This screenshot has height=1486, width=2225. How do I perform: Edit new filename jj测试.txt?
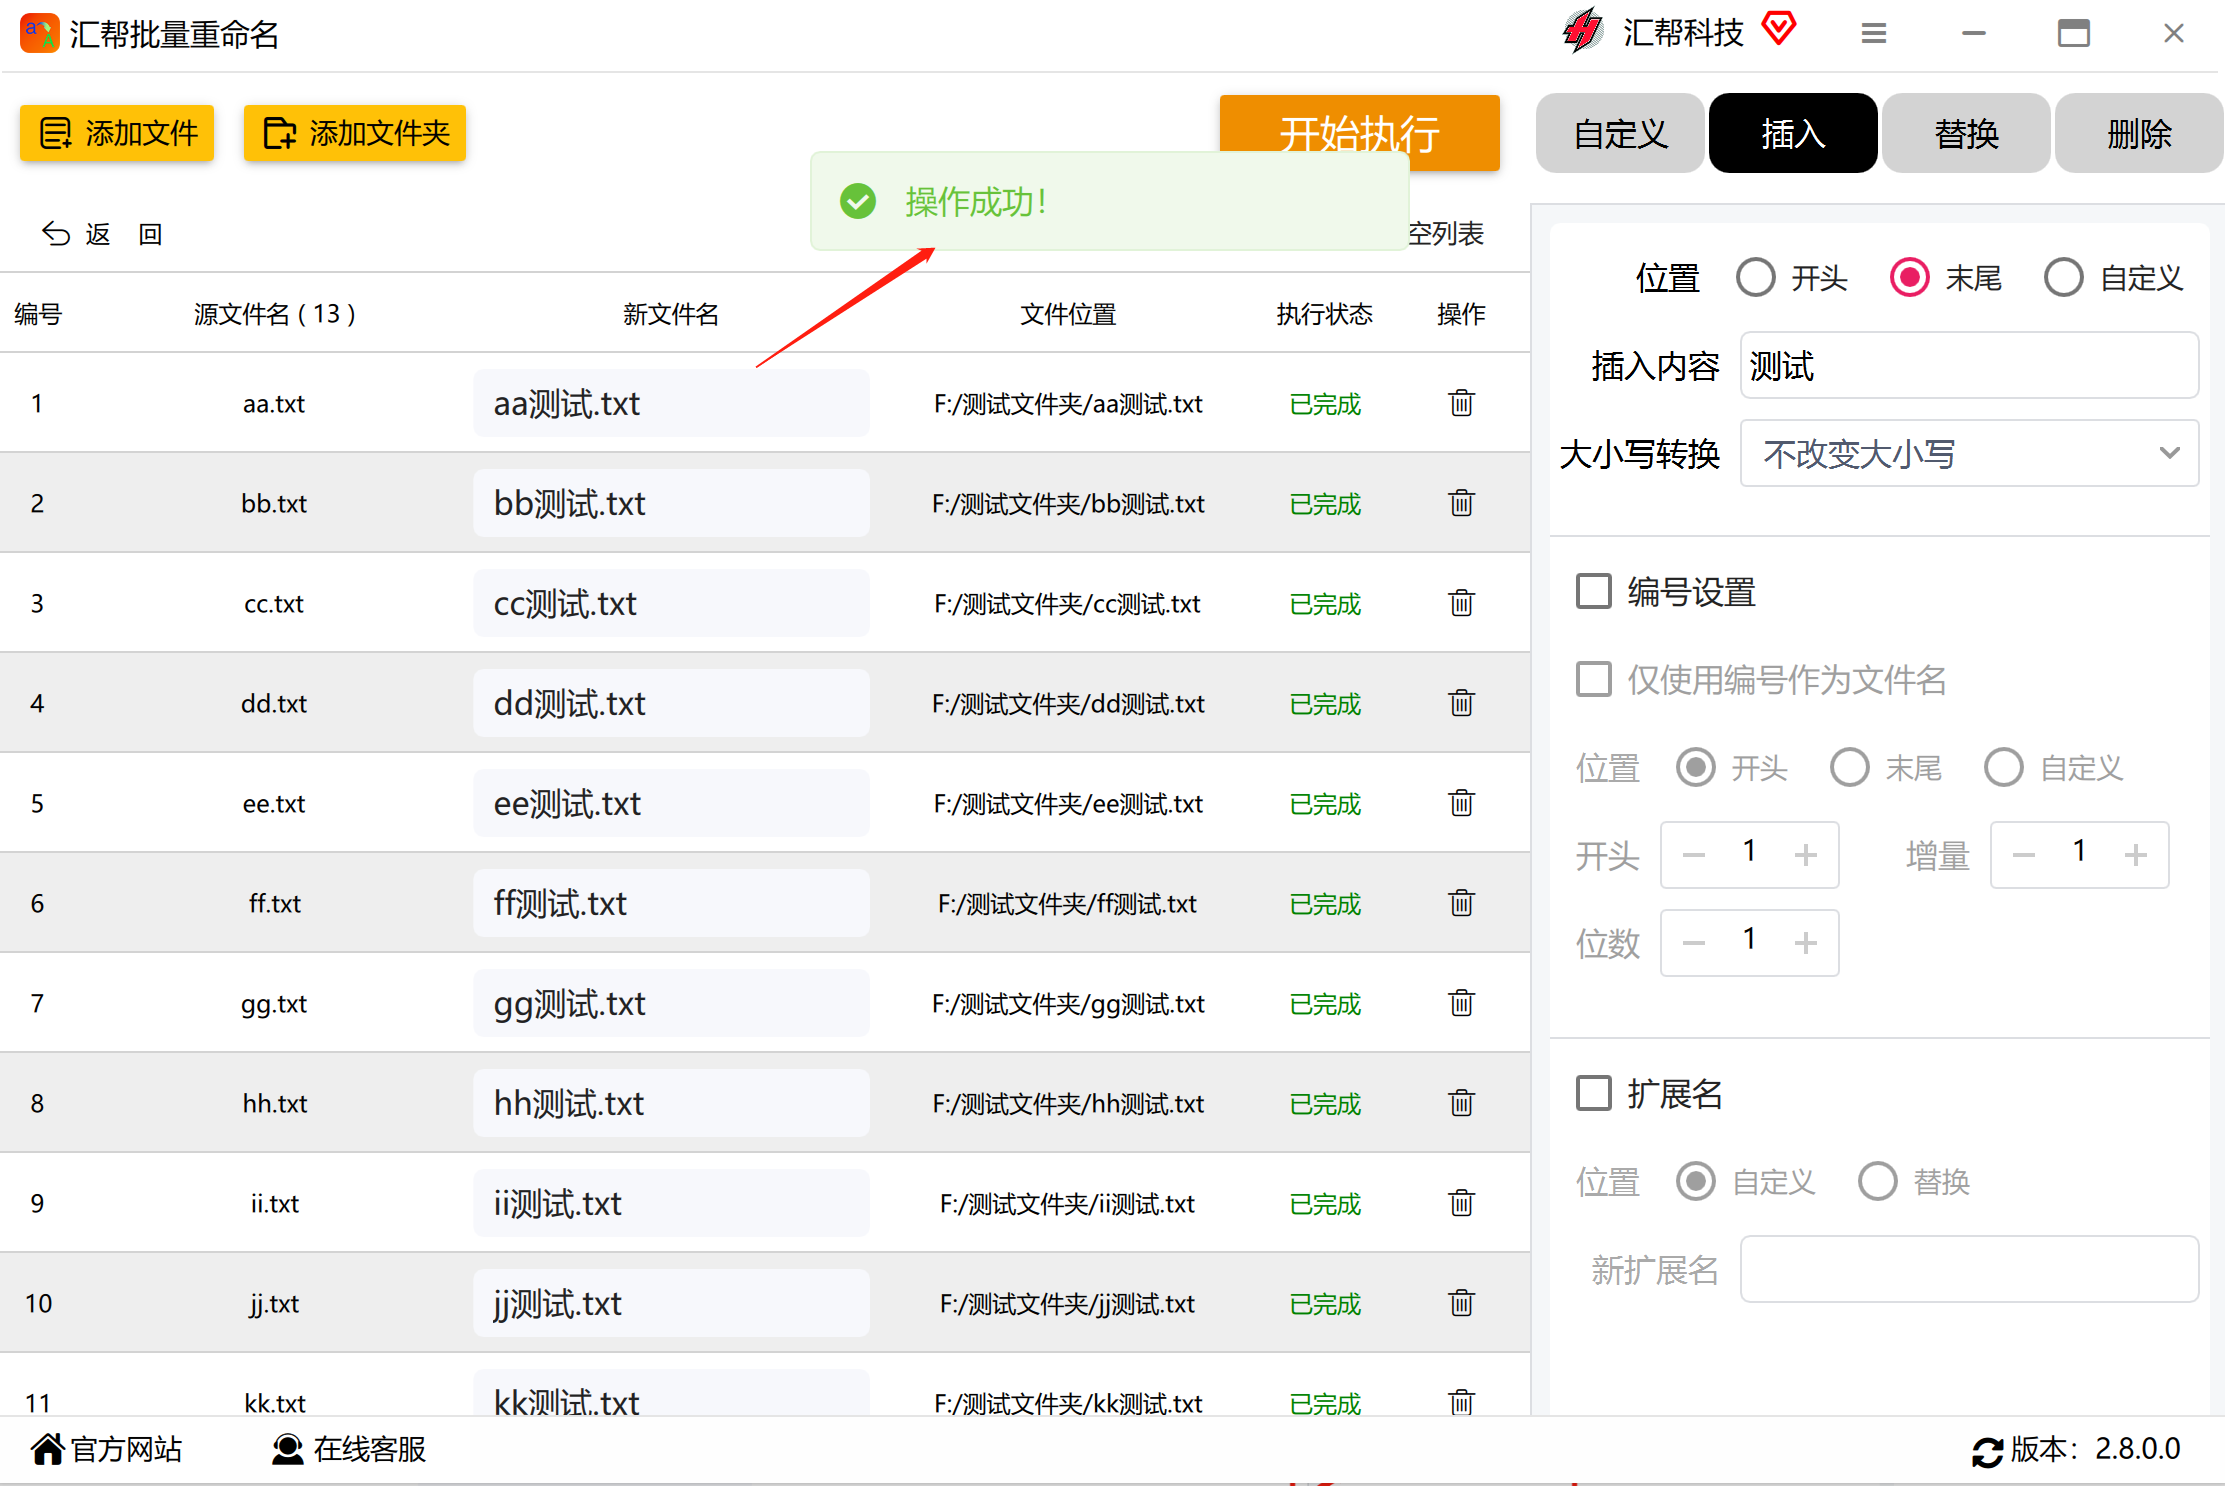[671, 1303]
